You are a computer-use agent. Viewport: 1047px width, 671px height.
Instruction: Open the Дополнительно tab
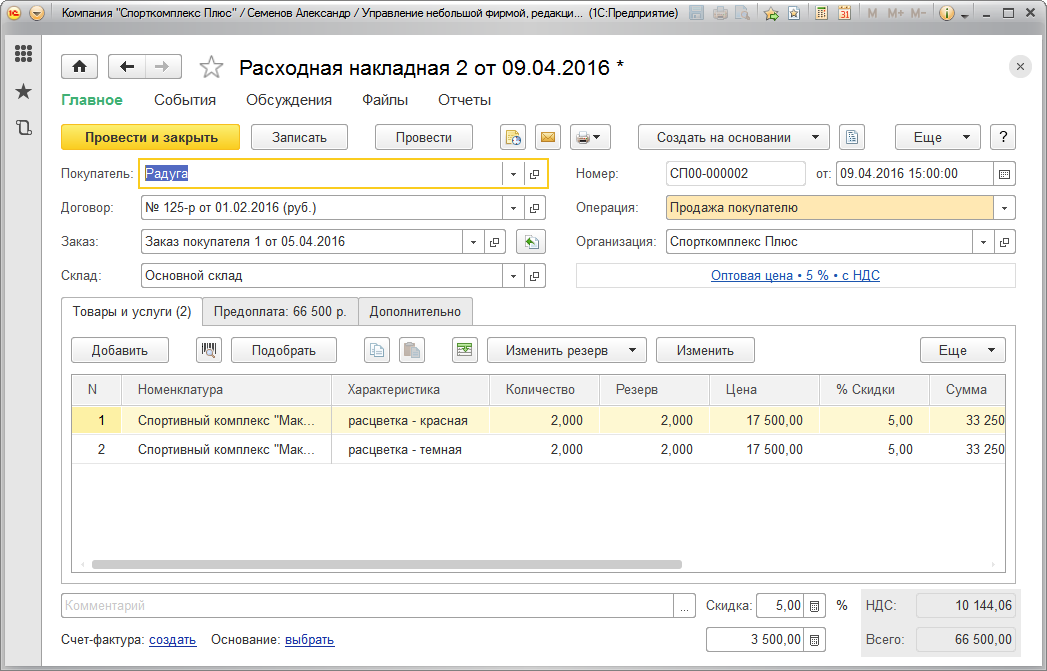[x=415, y=312]
